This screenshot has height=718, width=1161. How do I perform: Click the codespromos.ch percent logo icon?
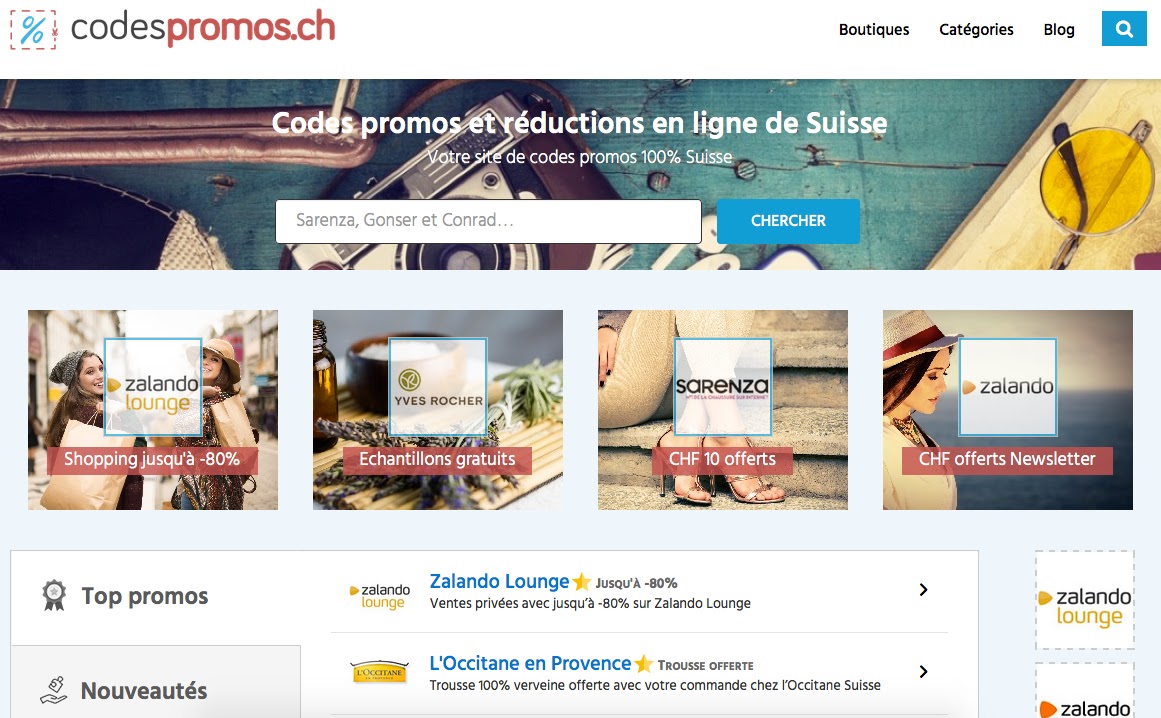click(x=33, y=30)
